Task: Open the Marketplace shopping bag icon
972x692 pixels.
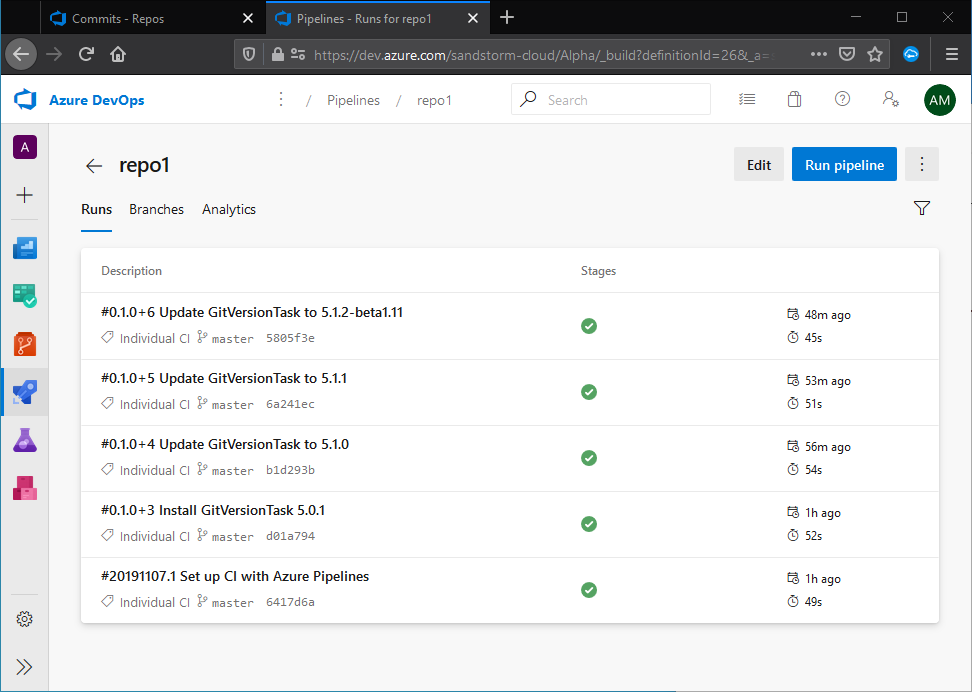Action: click(794, 99)
